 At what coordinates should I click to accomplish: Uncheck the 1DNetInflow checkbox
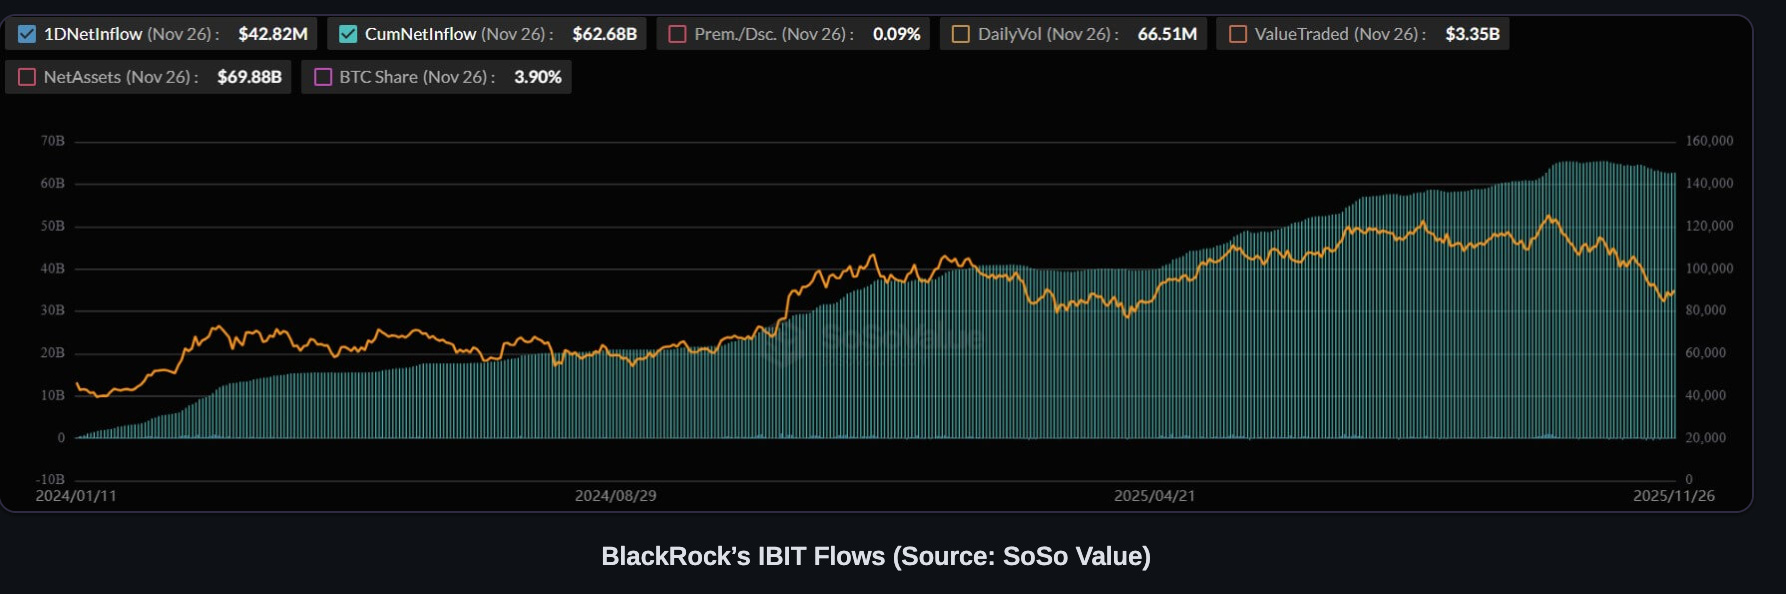coord(27,34)
